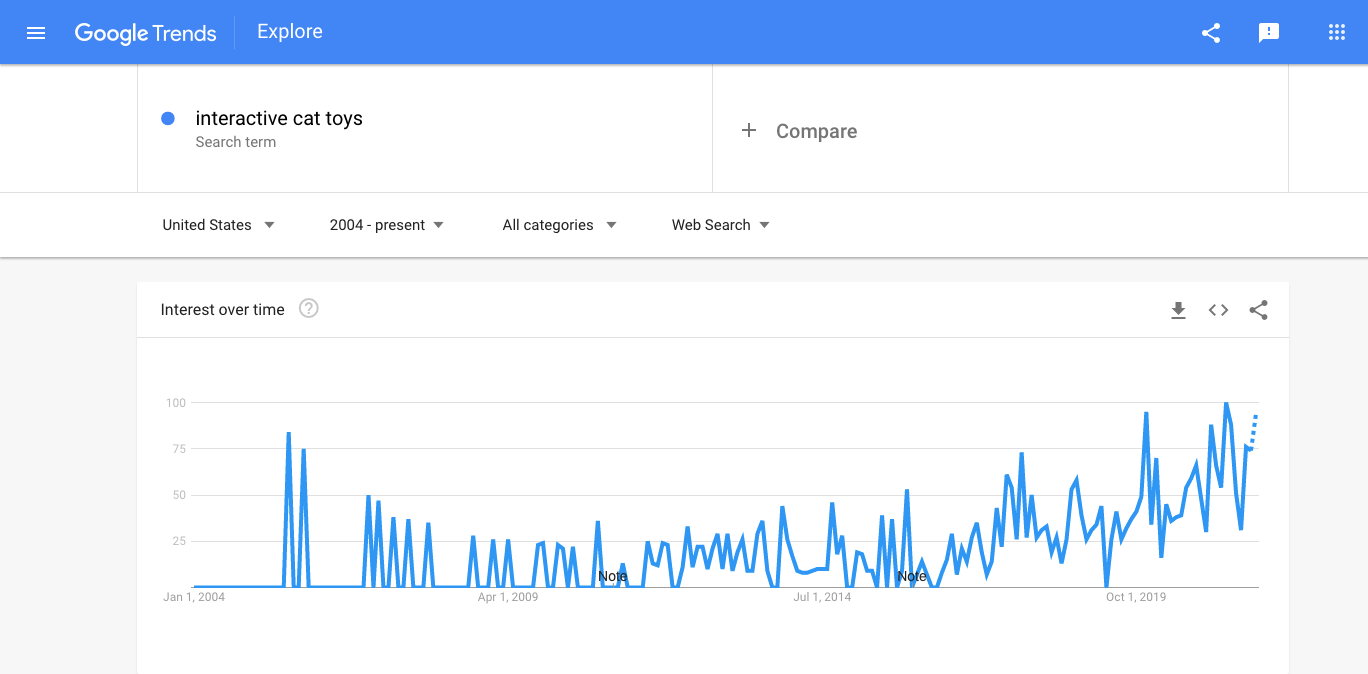This screenshot has height=674, width=1368.
Task: Click the second Note marker near Jul 2014
Action: (911, 576)
